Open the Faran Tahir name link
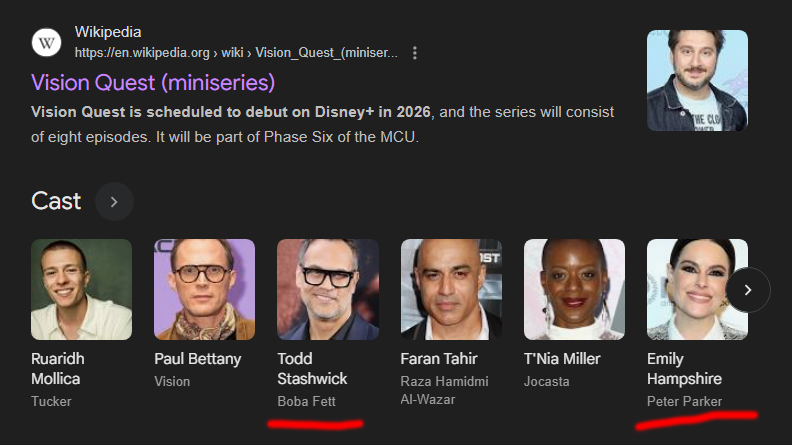Image resolution: width=792 pixels, height=445 pixels. pos(438,359)
